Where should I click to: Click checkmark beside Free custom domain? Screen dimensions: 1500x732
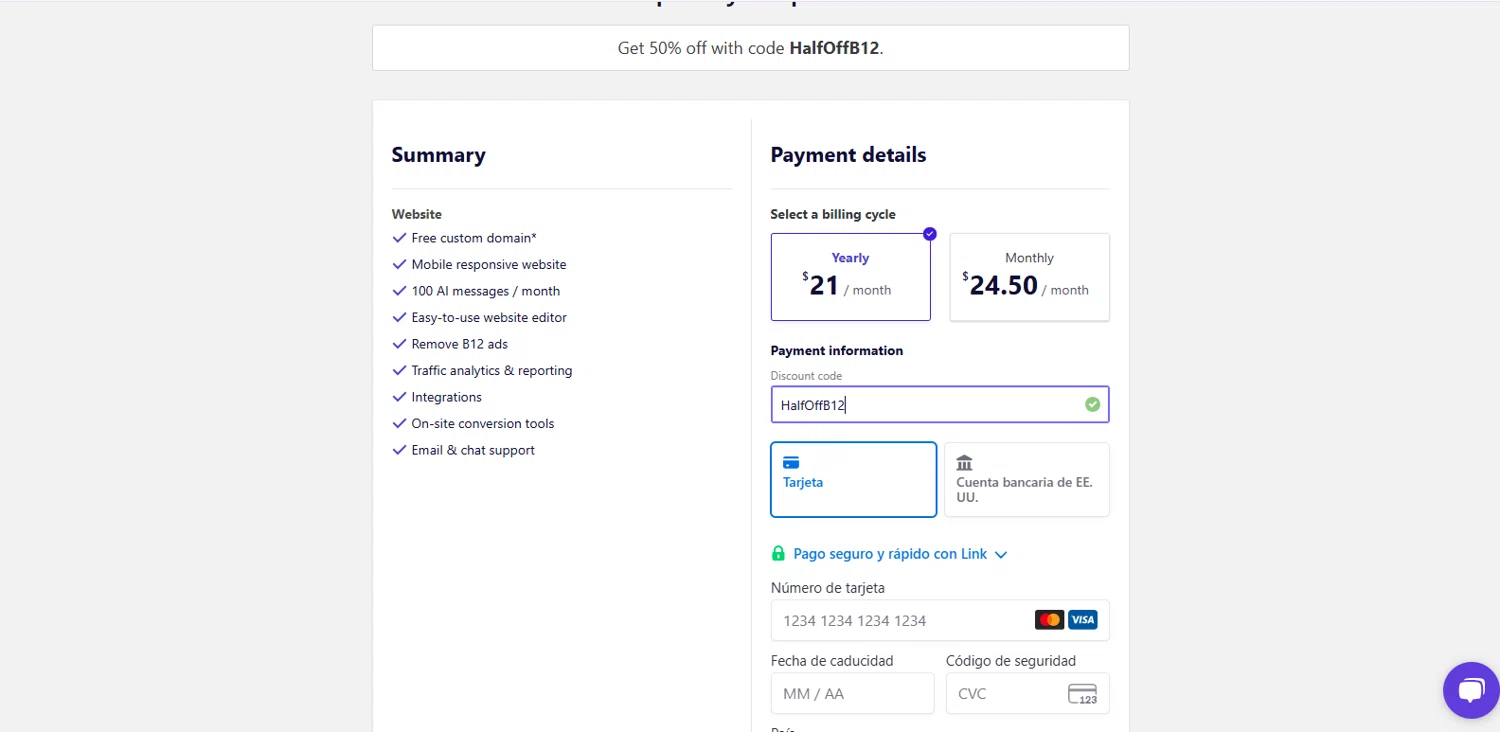click(399, 238)
